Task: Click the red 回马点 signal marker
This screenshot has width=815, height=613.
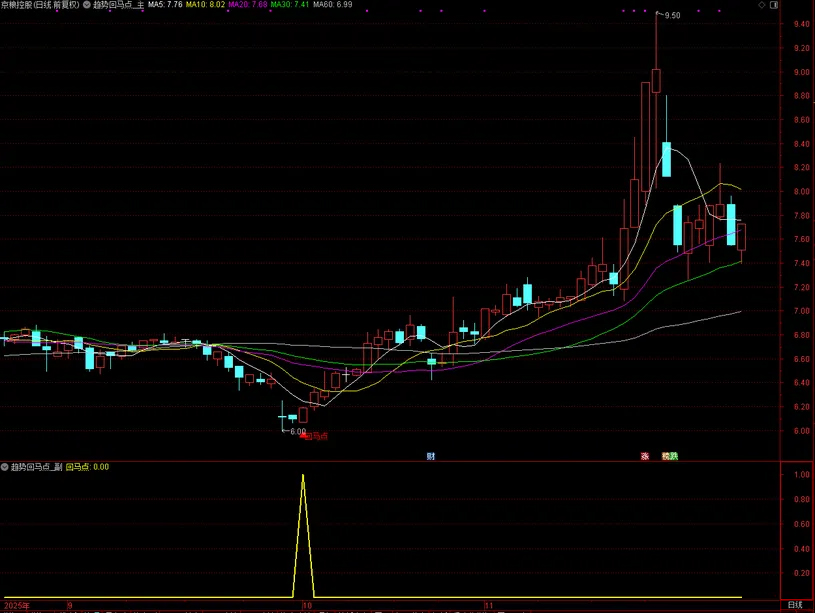Action: tap(315, 436)
